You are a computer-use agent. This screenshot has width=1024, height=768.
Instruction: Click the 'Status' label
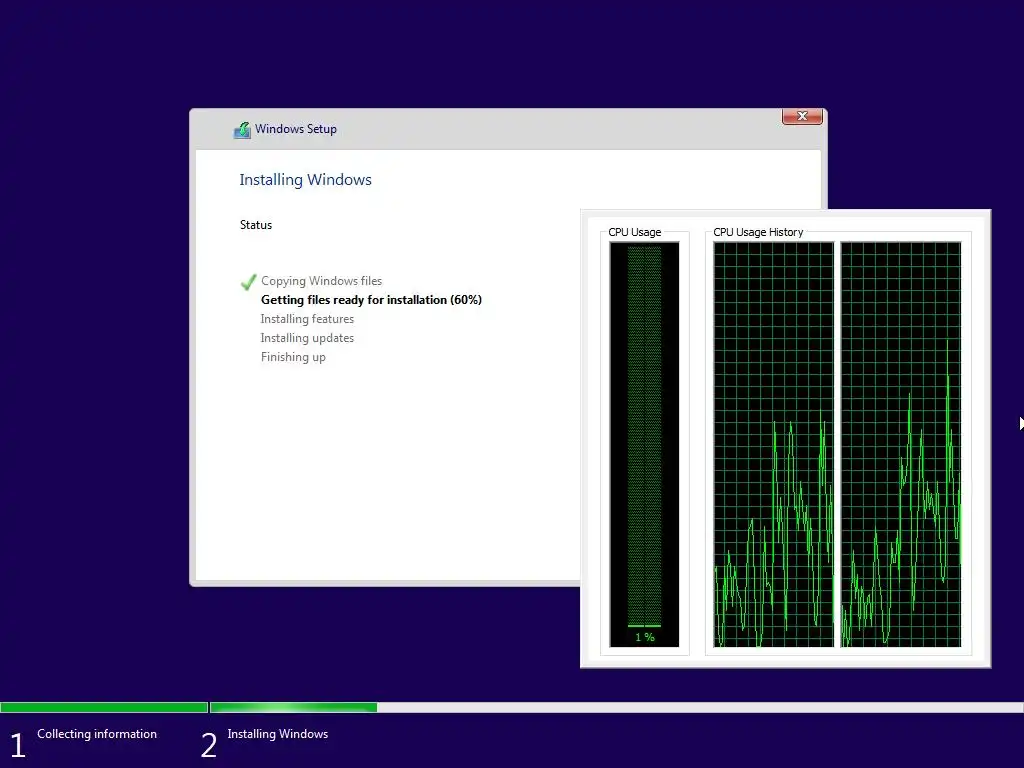click(255, 225)
